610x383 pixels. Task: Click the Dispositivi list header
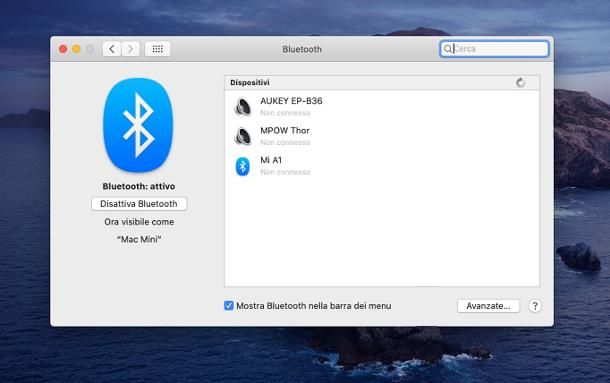[382, 83]
